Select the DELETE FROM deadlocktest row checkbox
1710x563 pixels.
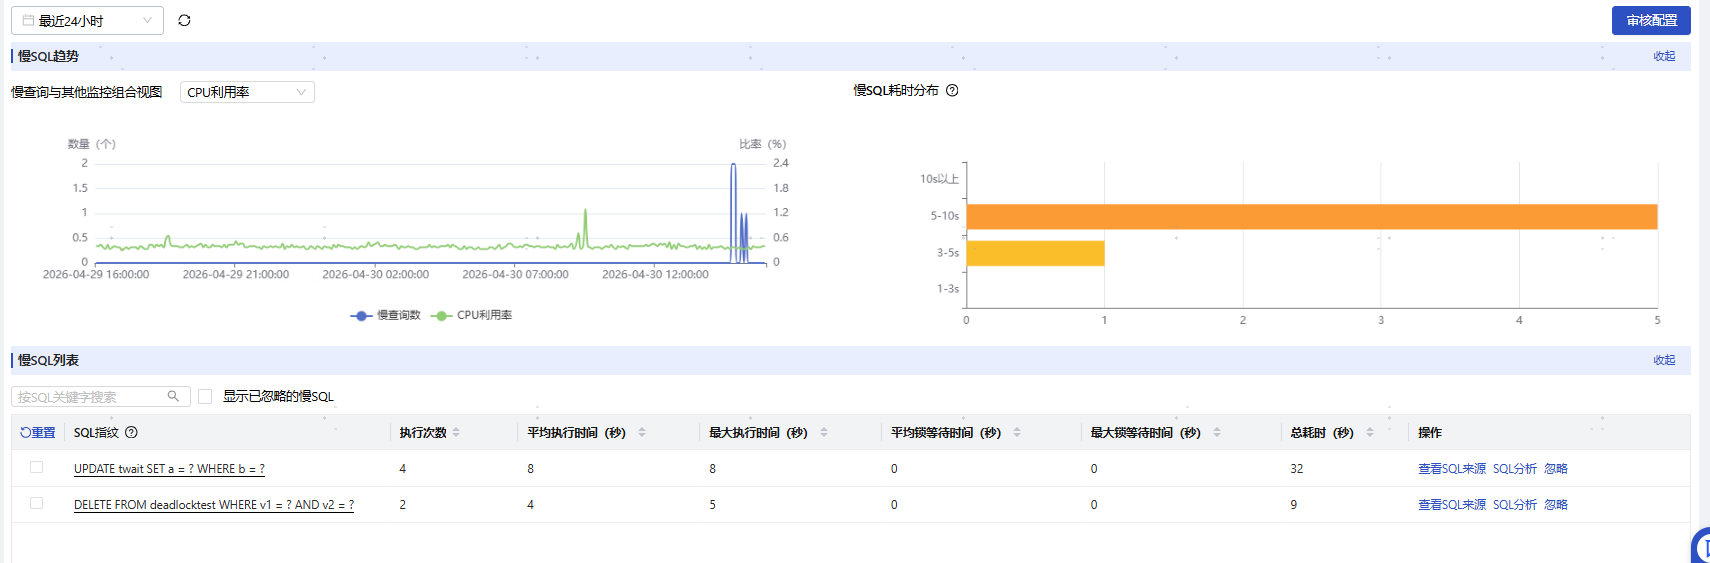pyautogui.click(x=36, y=503)
